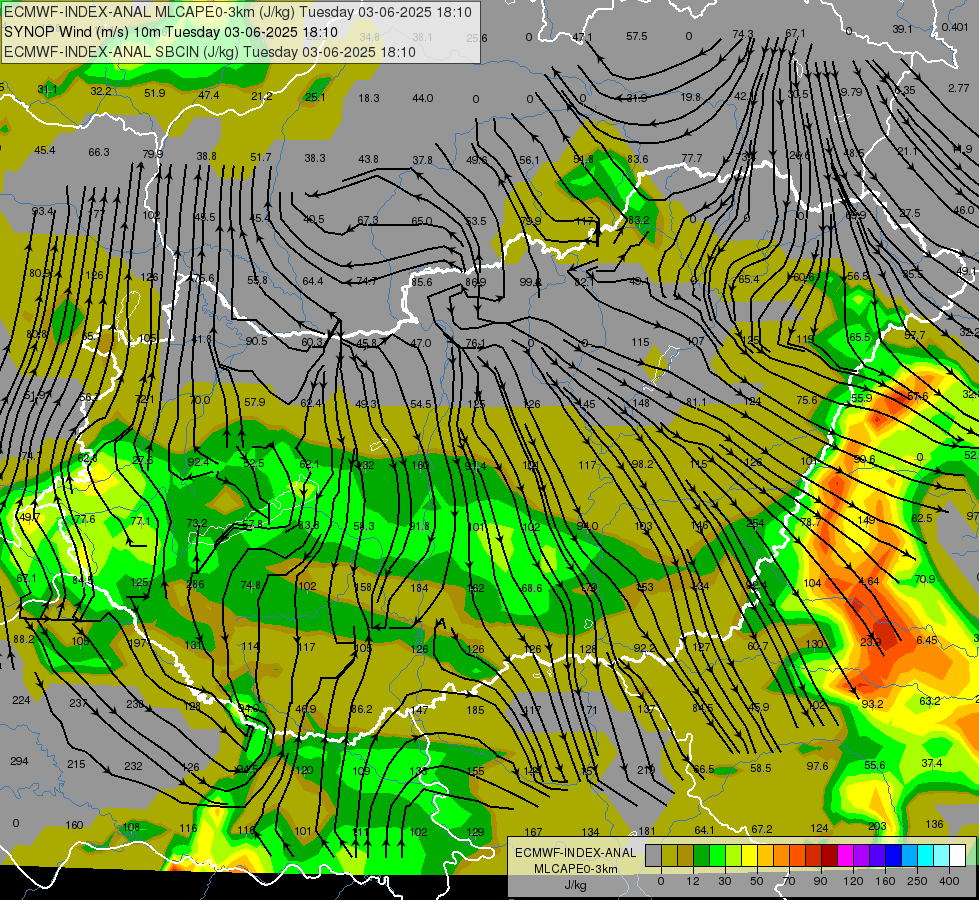Click the '93.2' value on the map
979x900 pixels.
click(x=872, y=704)
